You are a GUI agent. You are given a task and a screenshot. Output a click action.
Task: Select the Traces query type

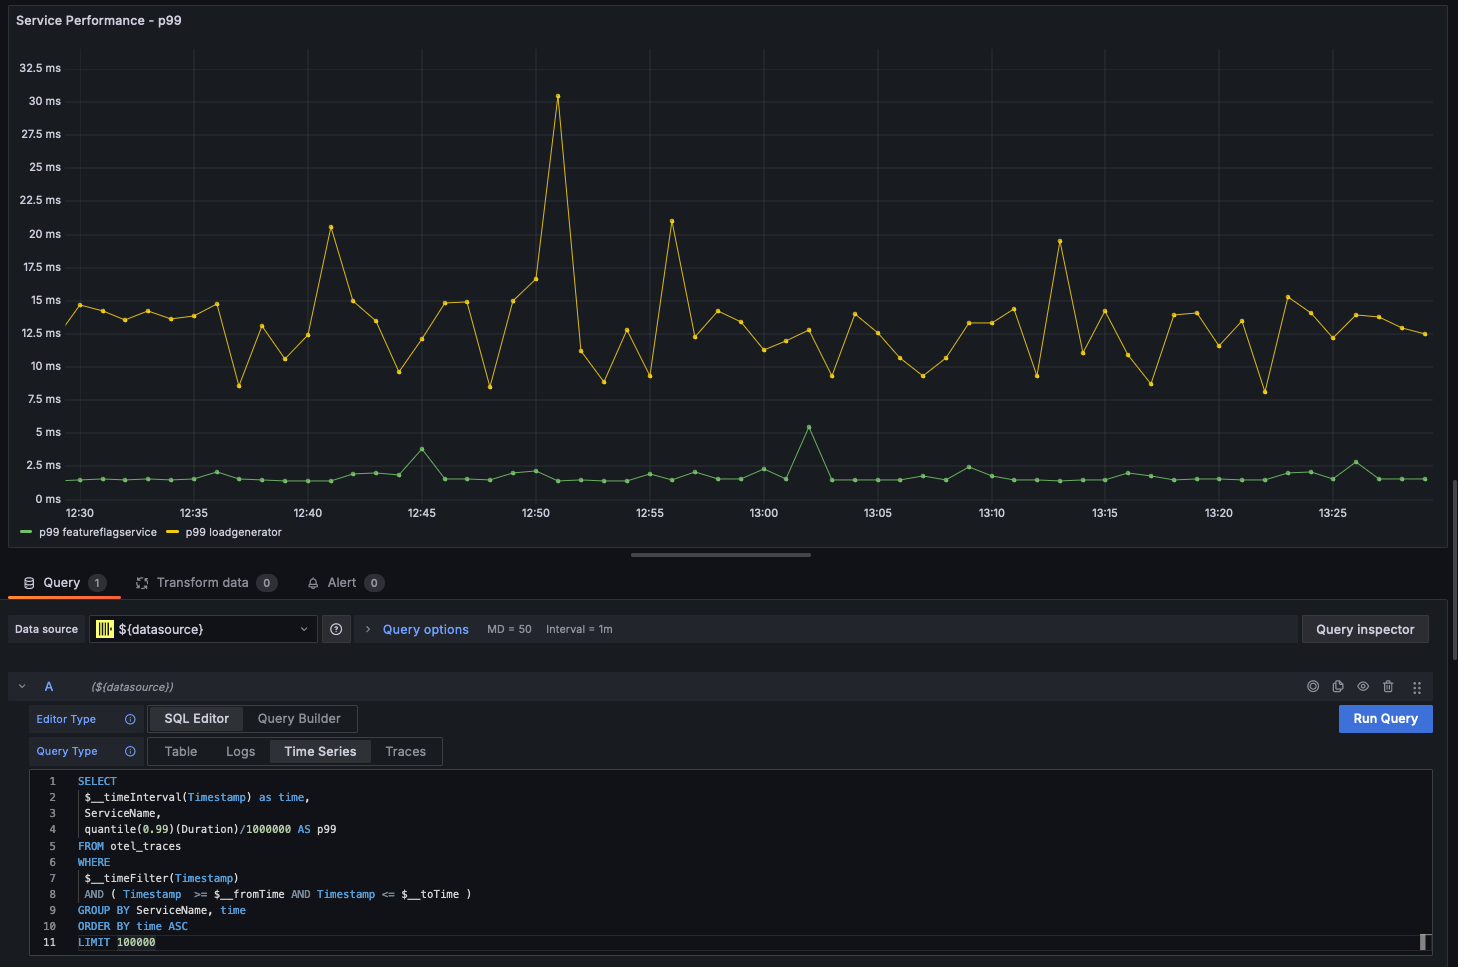pos(405,752)
